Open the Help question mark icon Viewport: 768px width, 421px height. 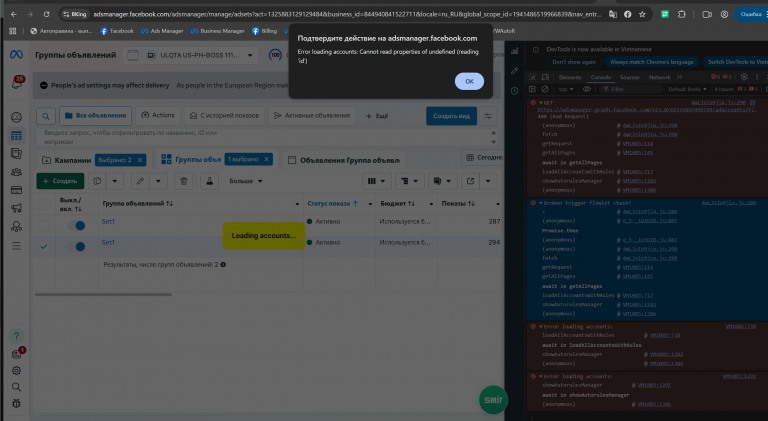click(x=16, y=336)
